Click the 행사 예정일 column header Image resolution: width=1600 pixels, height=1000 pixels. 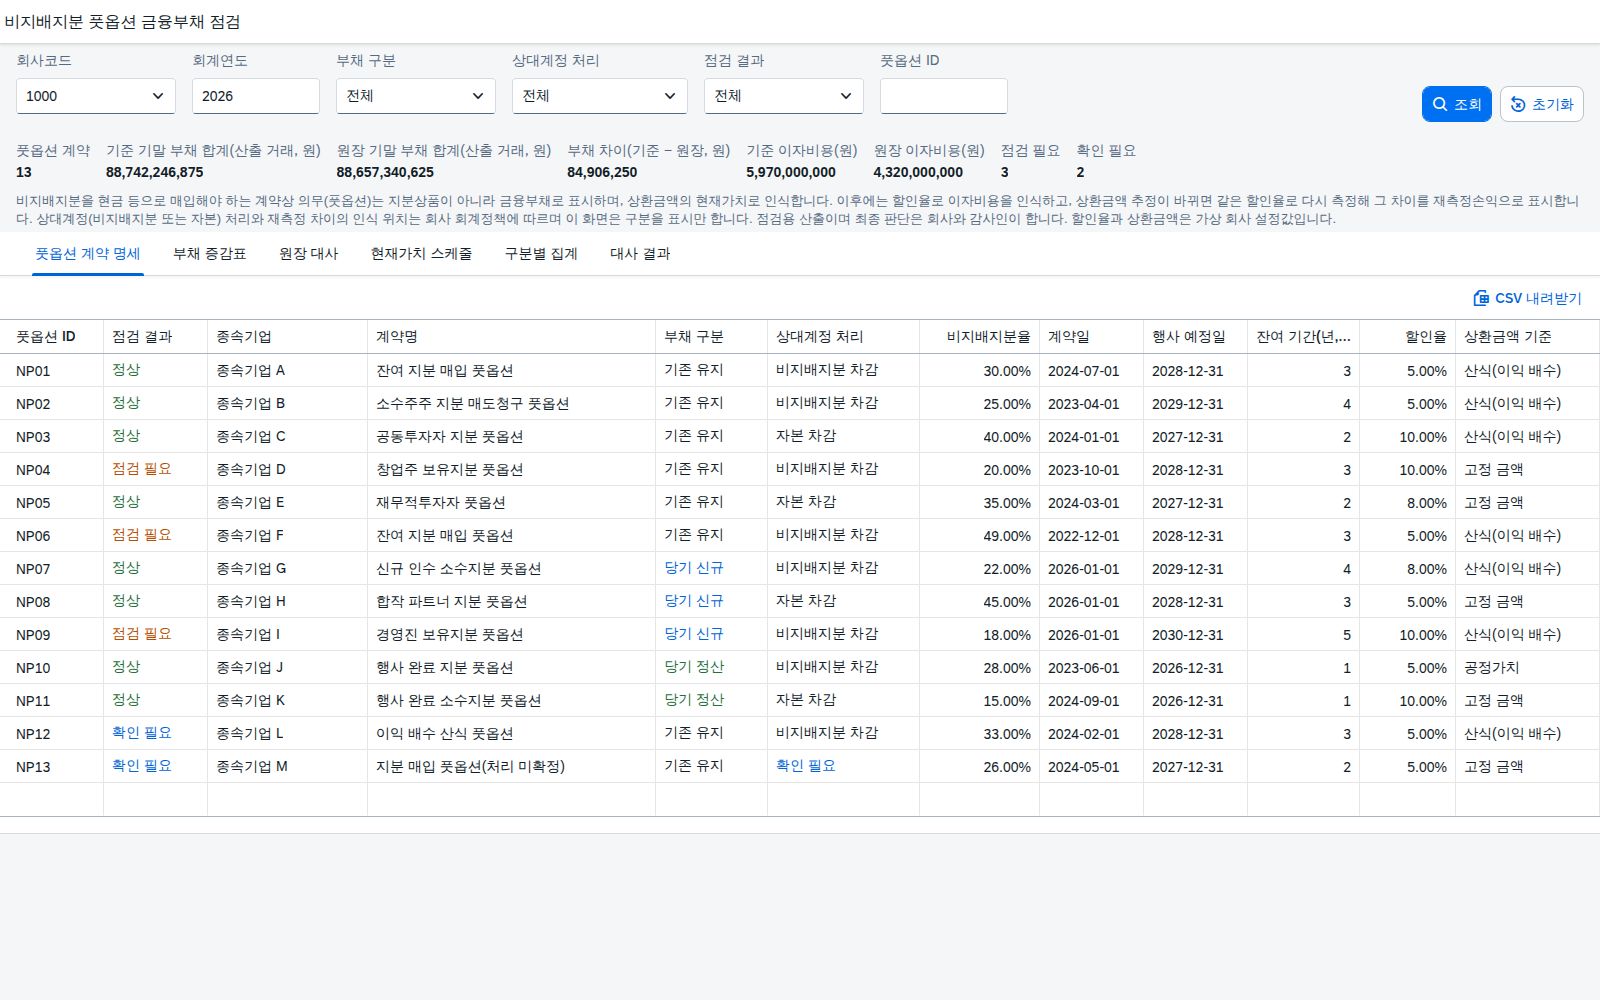(x=1195, y=337)
